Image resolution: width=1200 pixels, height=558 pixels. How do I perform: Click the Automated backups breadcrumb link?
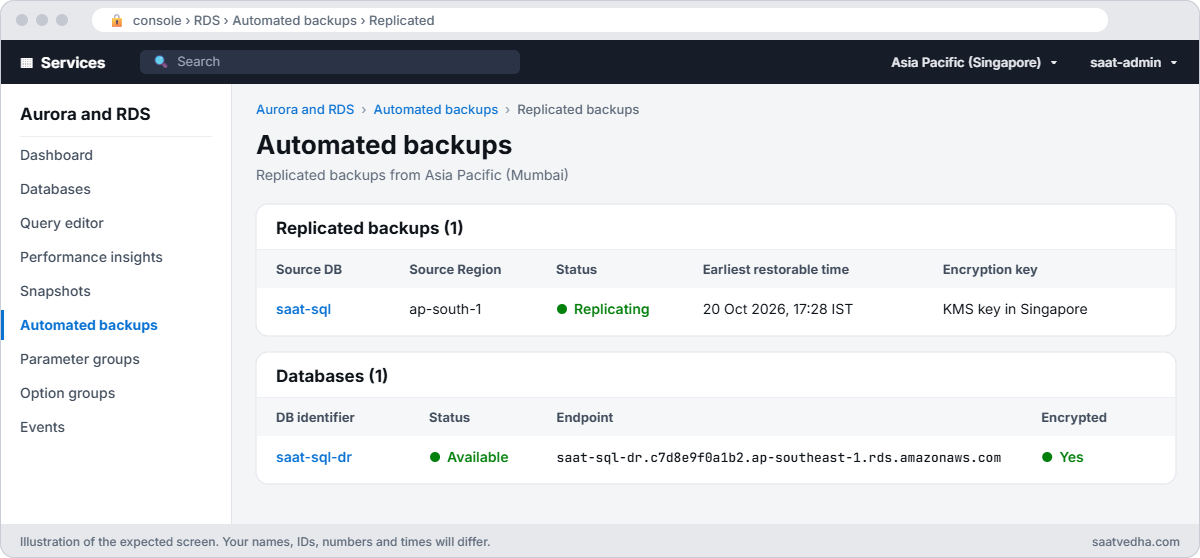(x=435, y=109)
